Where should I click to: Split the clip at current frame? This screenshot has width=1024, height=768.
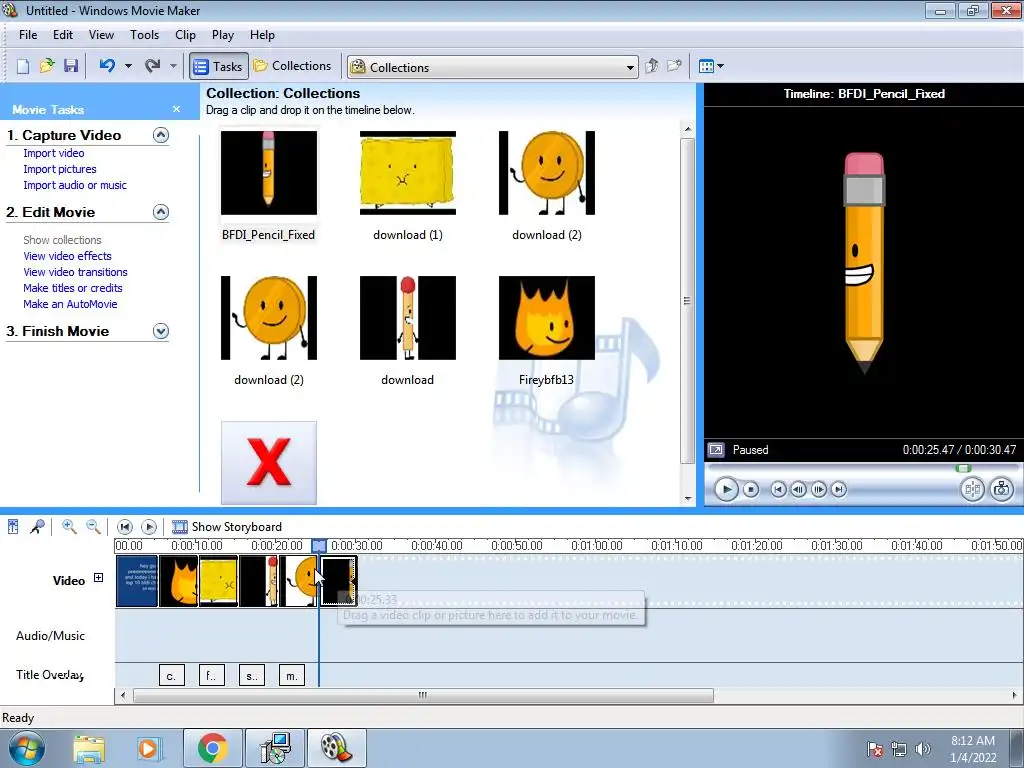[x=972, y=489]
